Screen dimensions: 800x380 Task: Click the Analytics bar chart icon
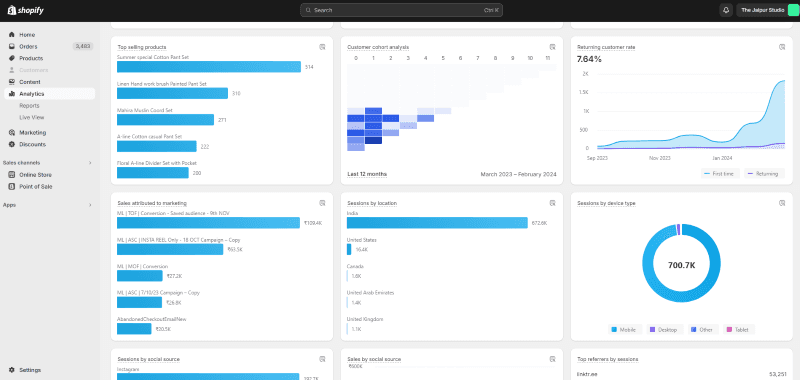[x=12, y=94]
